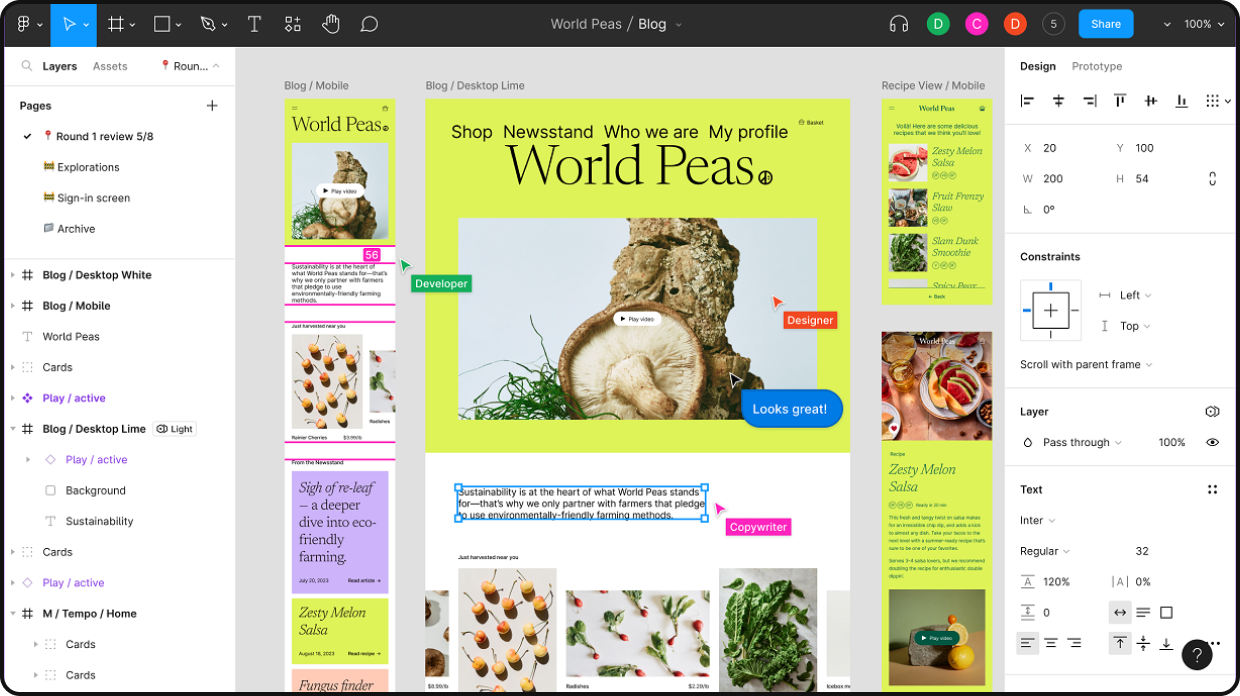
Task: Toggle constrain proportions lock
Action: 1212,178
